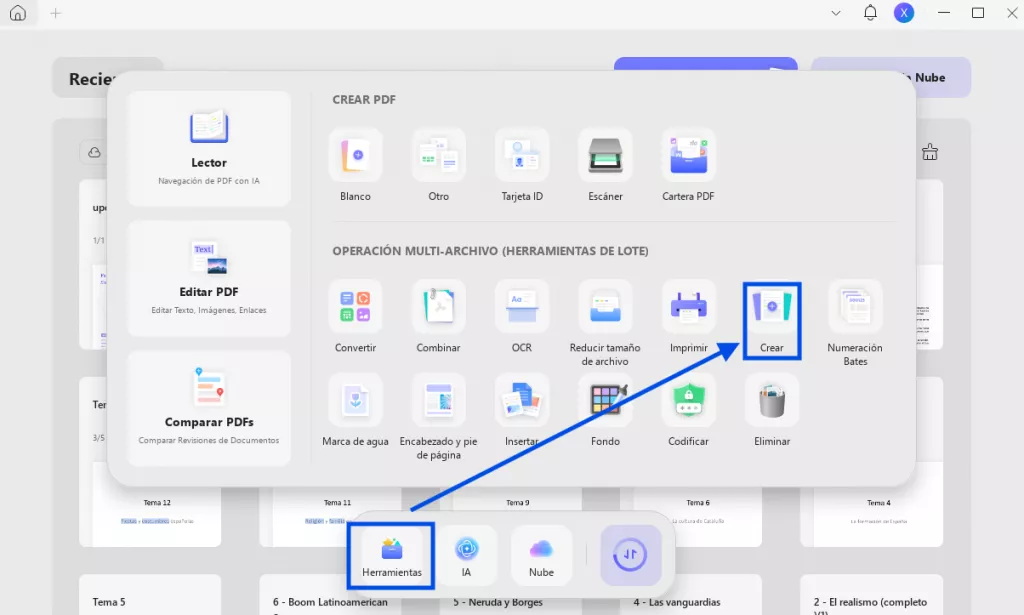Open the Imprimir batch tool
The height and width of the screenshot is (615, 1024).
click(x=688, y=317)
